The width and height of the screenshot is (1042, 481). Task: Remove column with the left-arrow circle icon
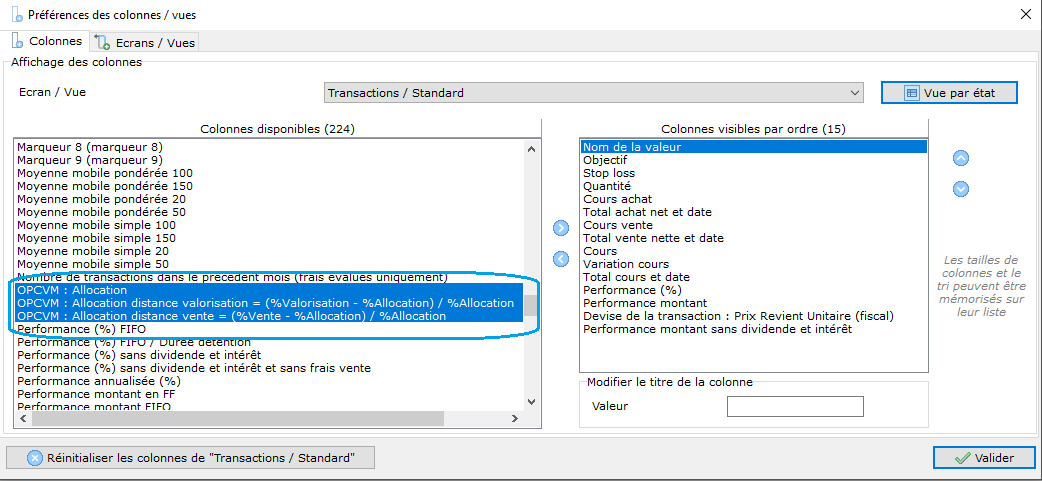click(x=561, y=258)
